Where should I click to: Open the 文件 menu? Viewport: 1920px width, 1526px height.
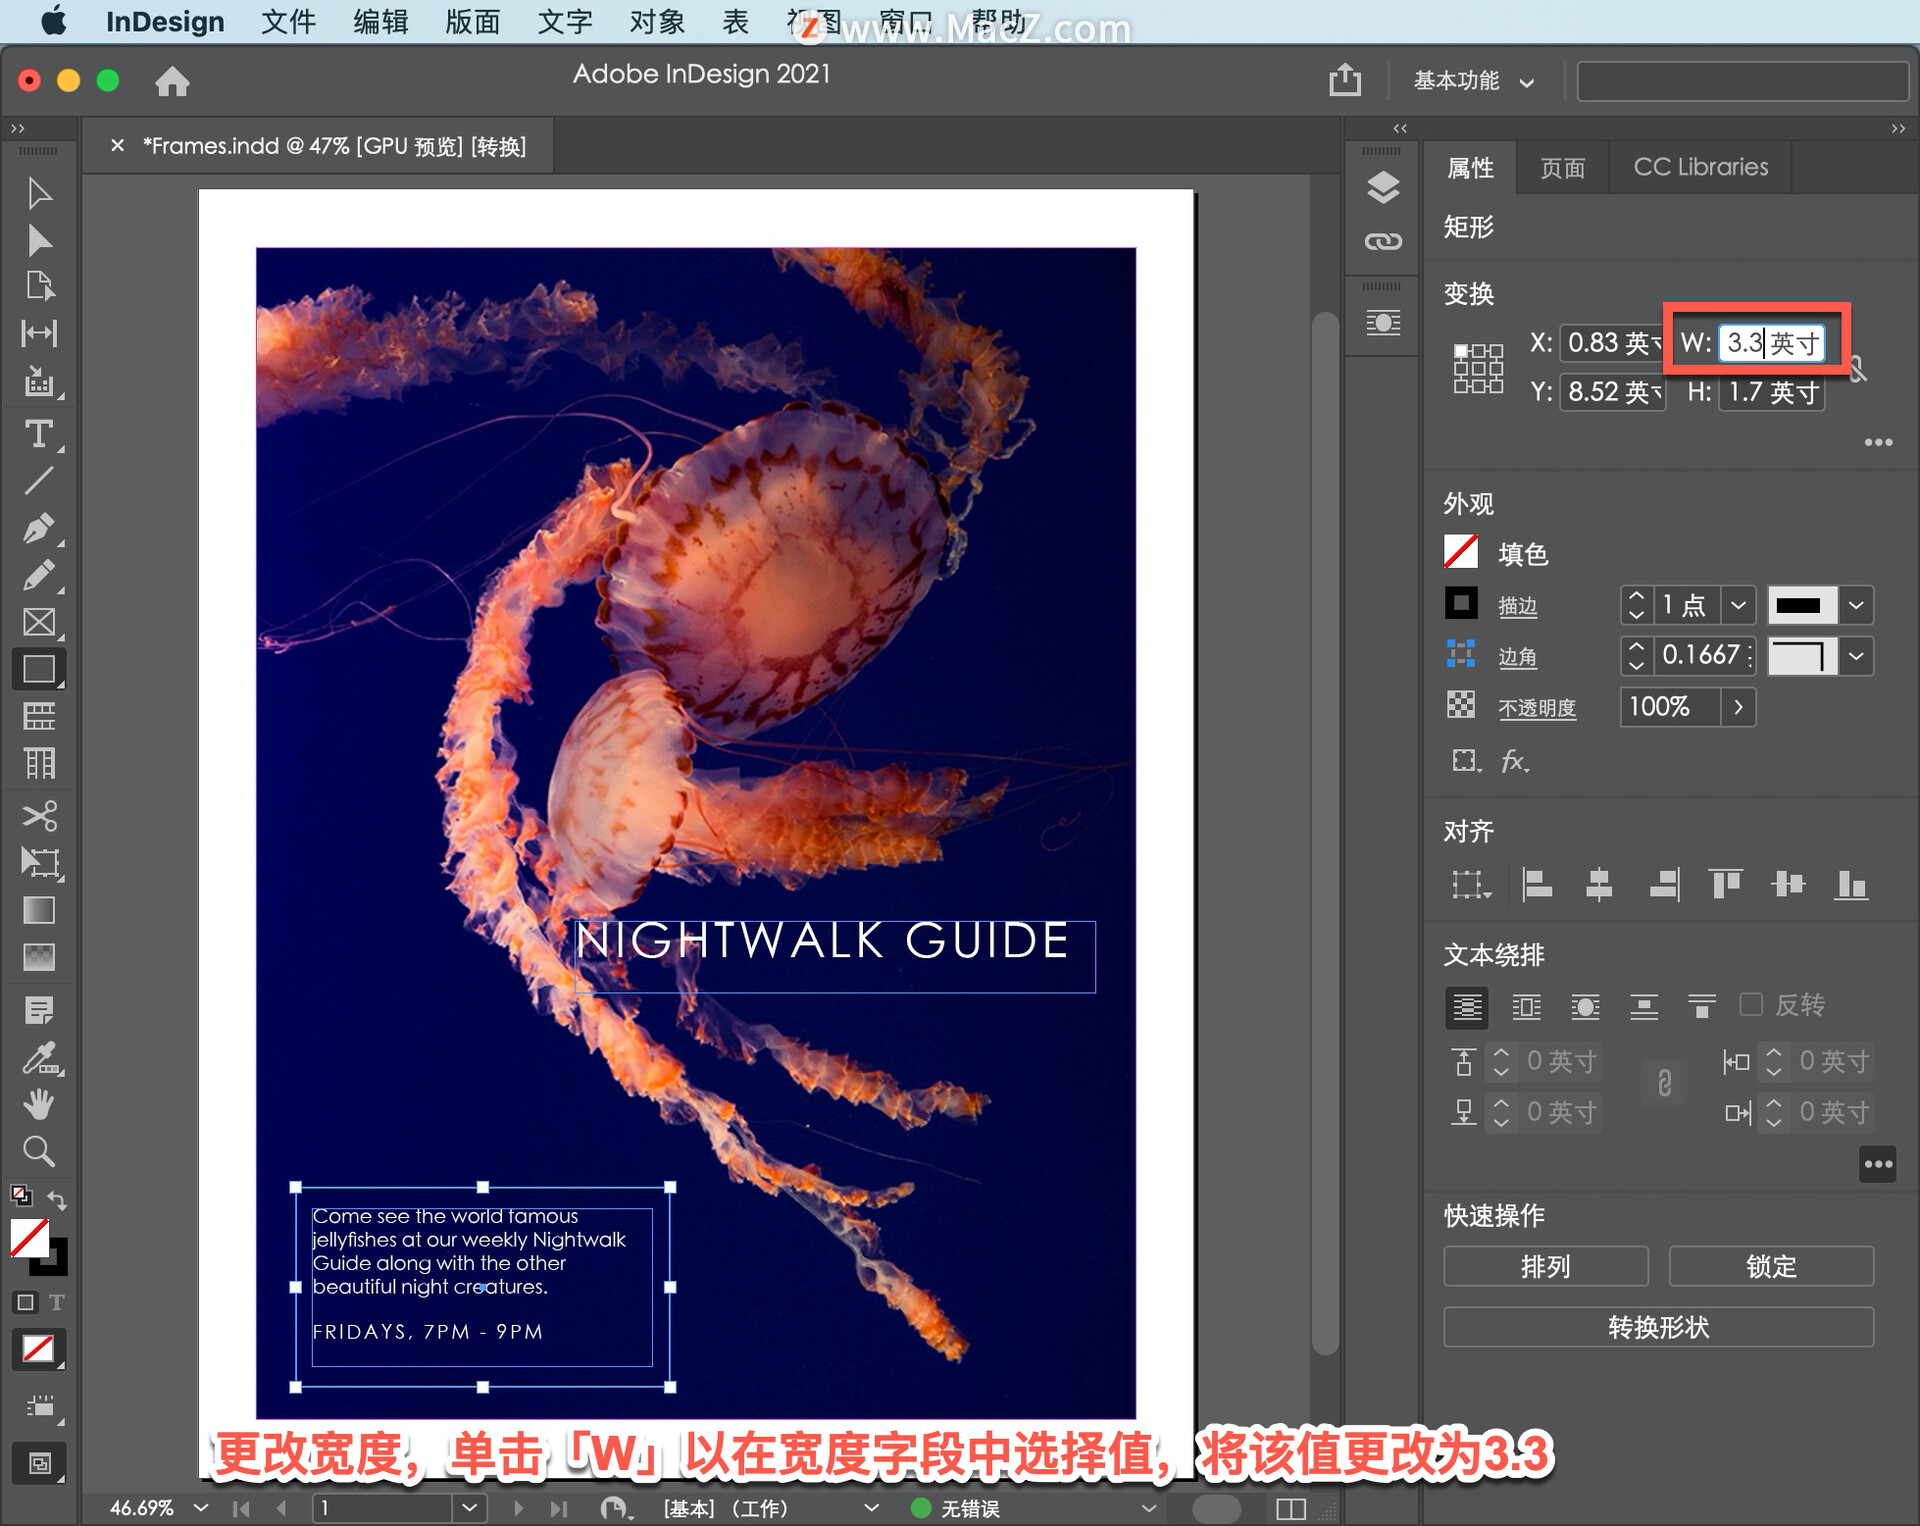coord(289,22)
